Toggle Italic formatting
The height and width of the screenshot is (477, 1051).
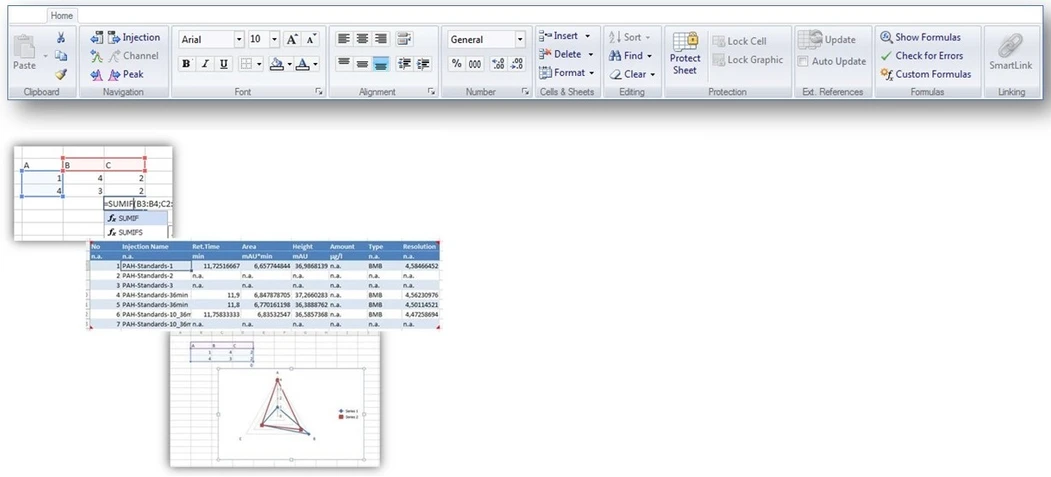coord(205,64)
